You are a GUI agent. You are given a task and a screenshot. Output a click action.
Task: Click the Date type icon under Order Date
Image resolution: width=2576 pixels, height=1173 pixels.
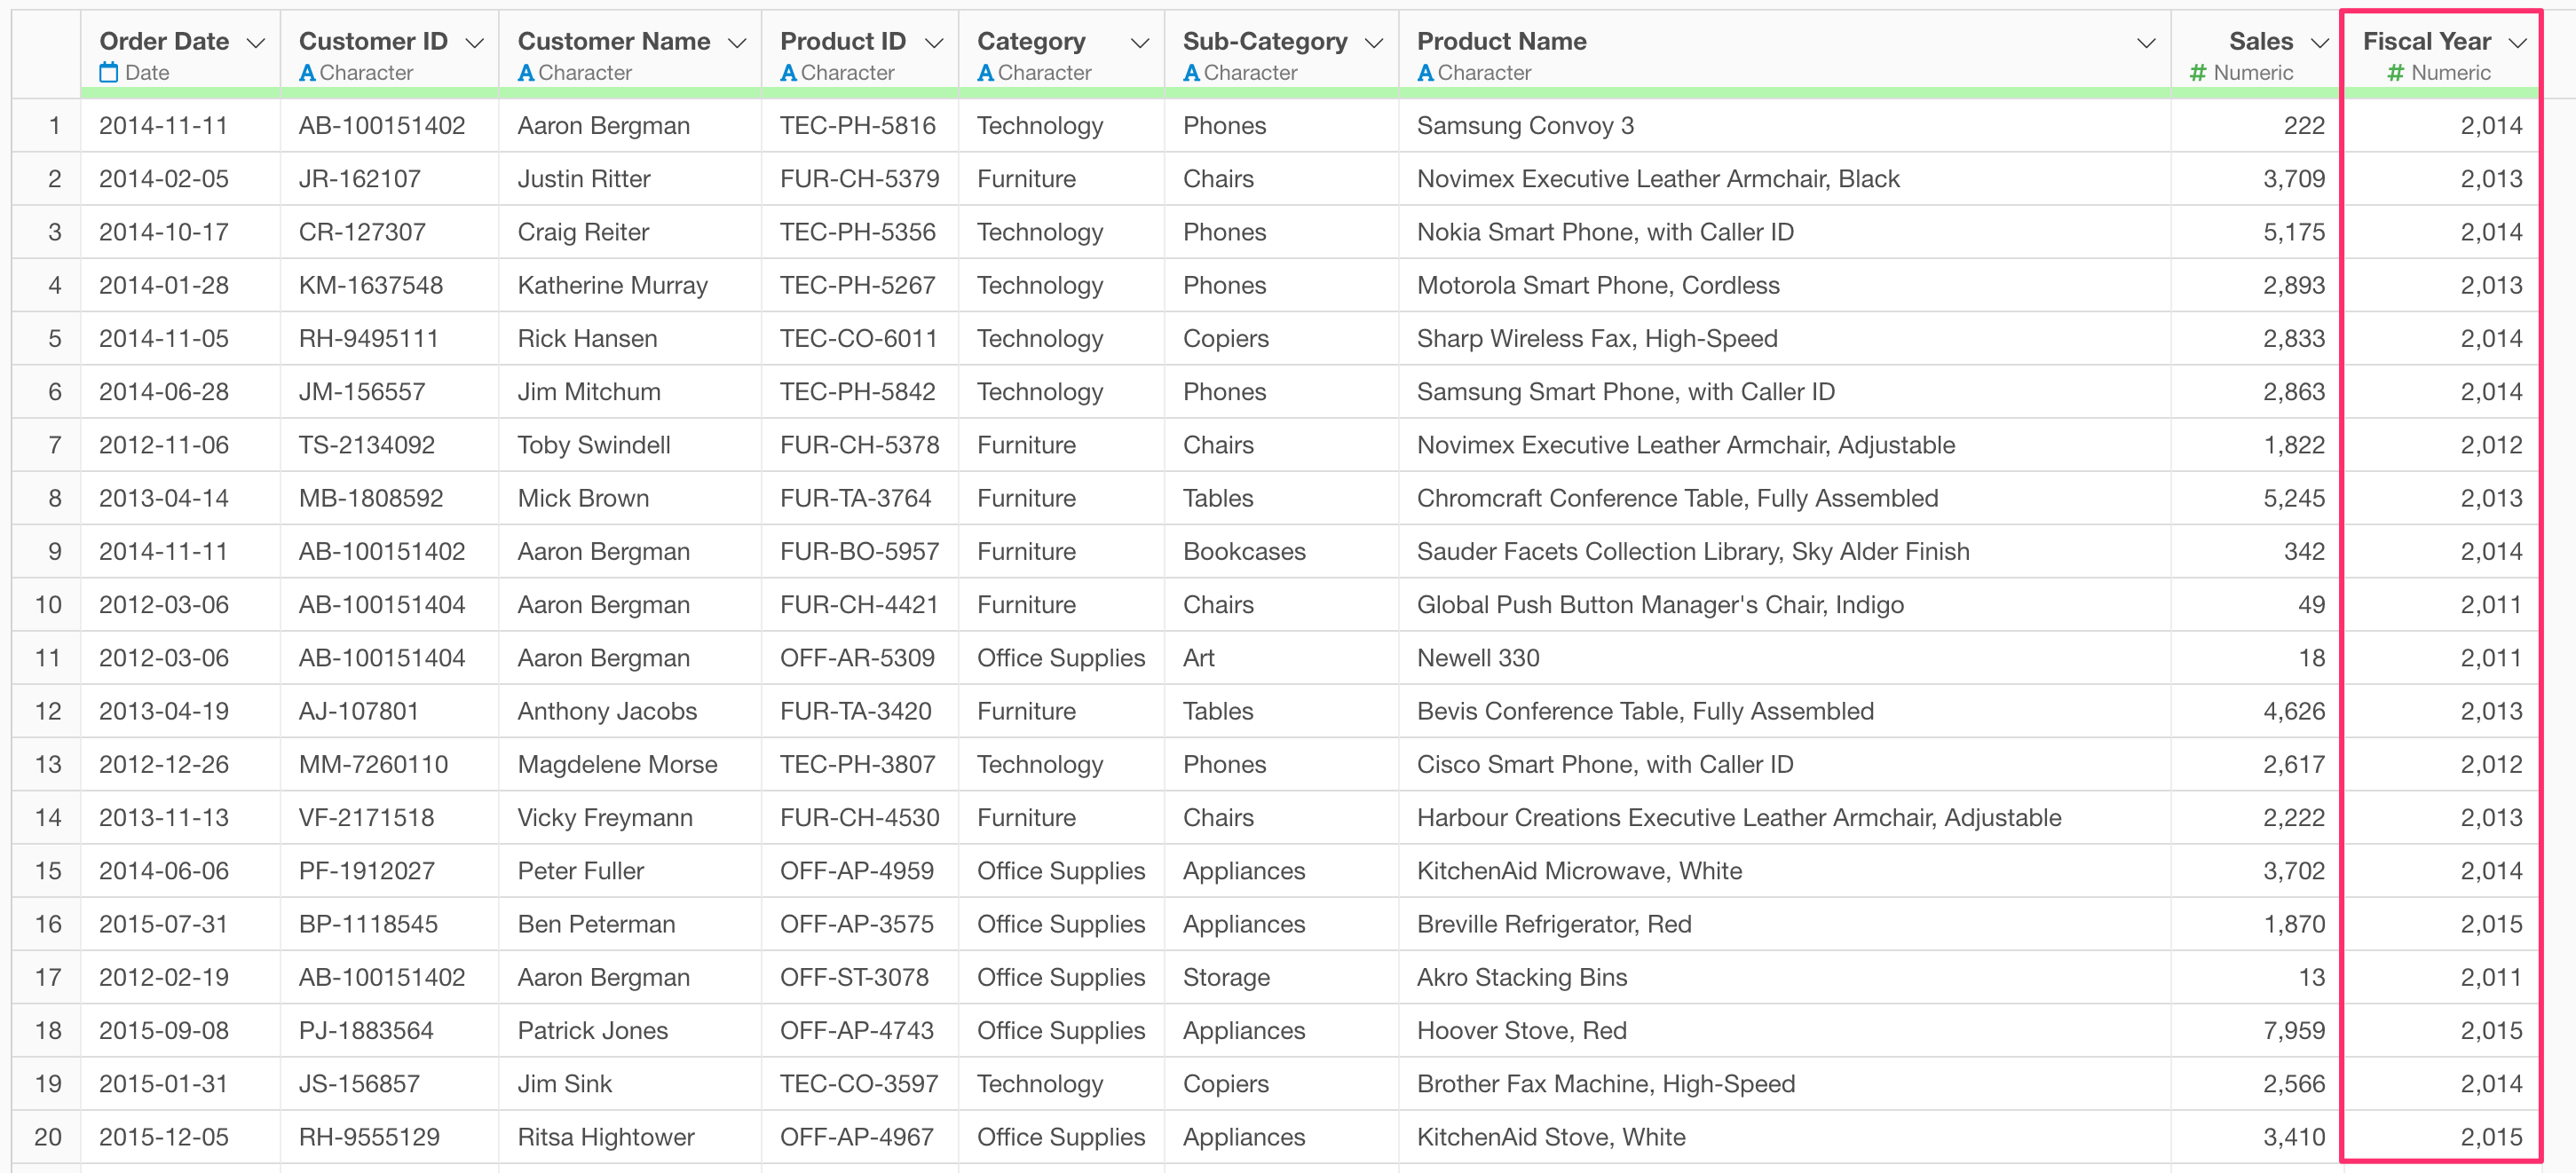coord(109,73)
